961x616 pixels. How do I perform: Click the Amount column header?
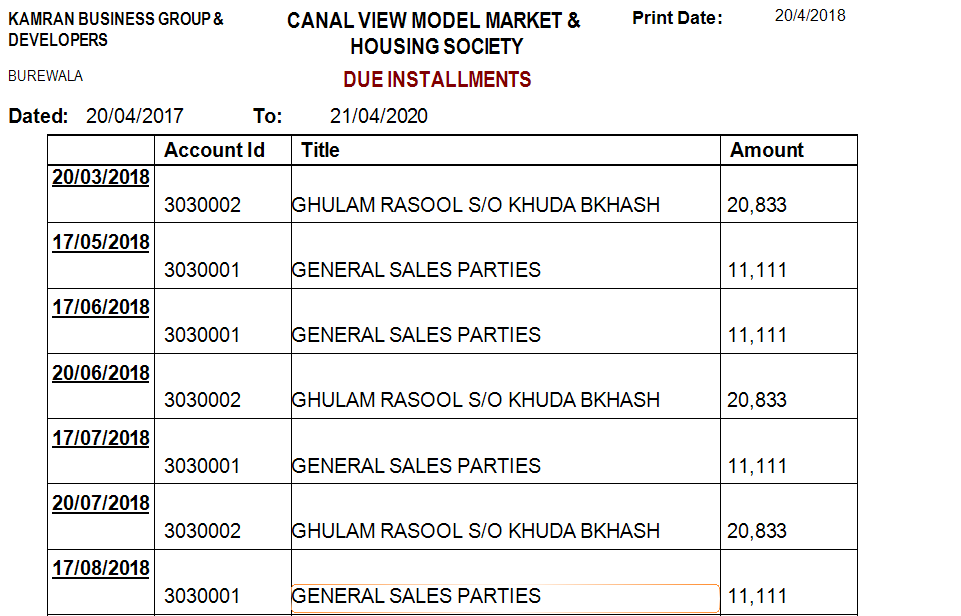pos(766,150)
